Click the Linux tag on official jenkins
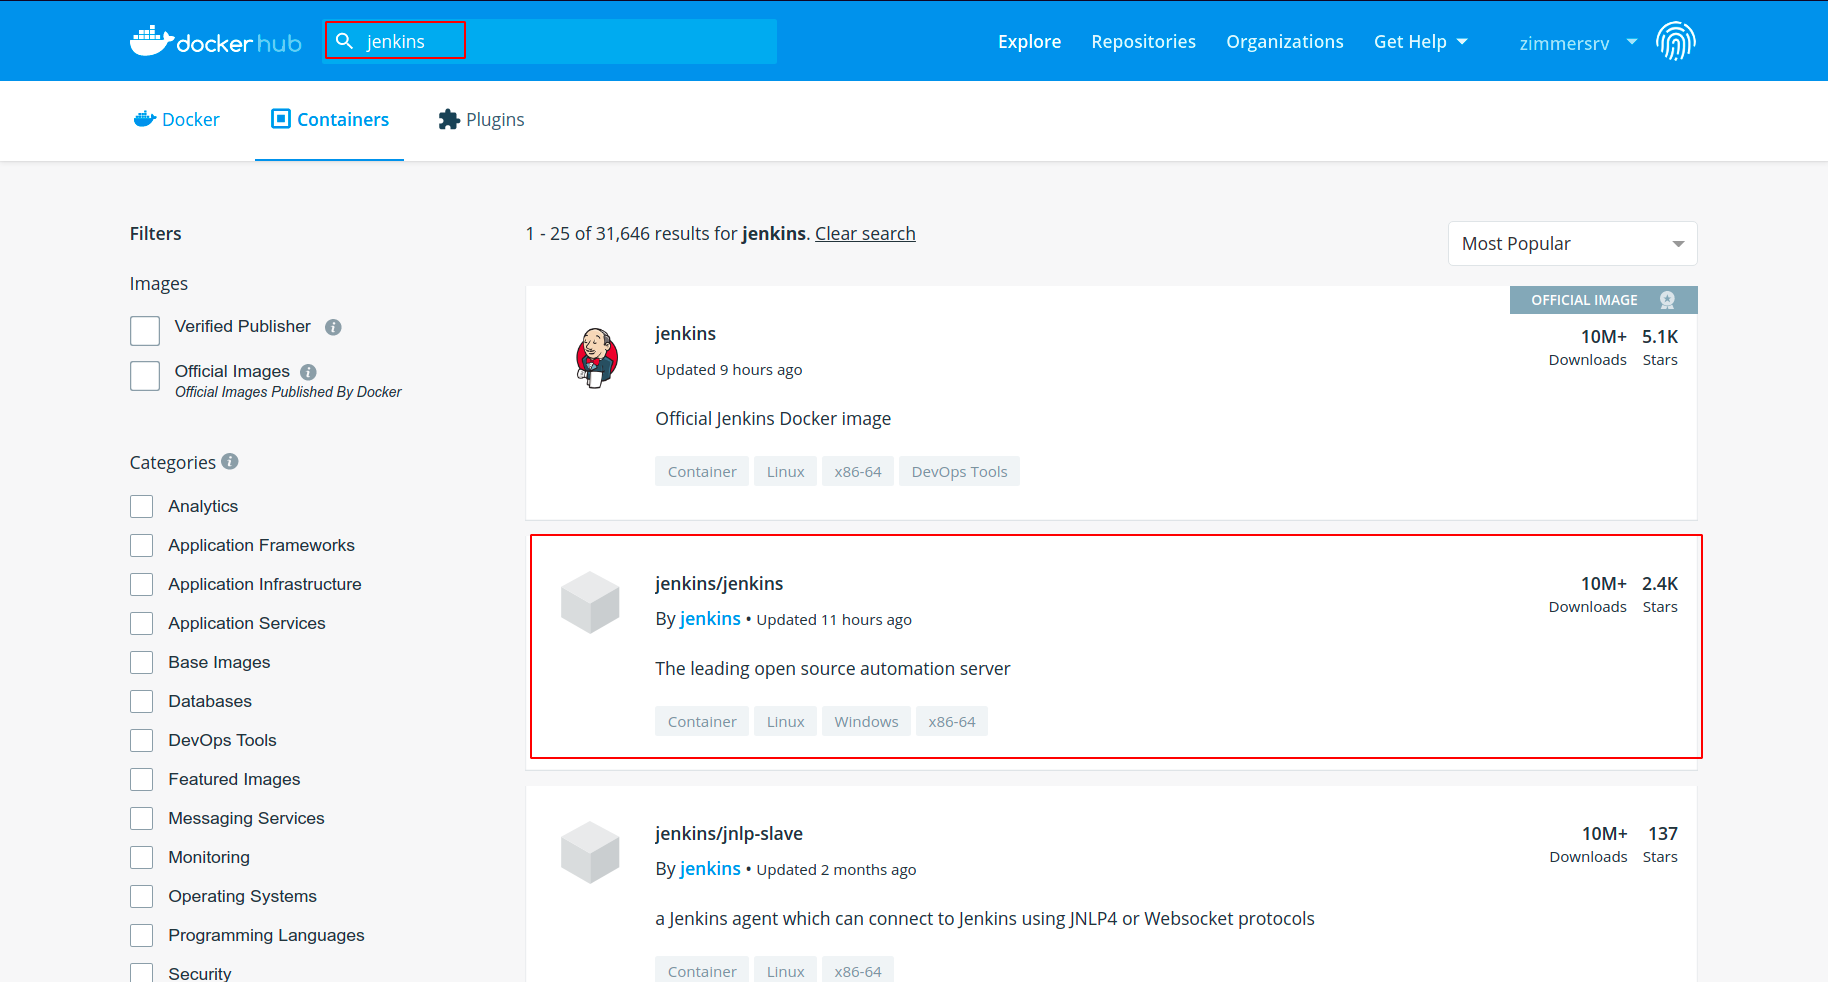The height and width of the screenshot is (982, 1828). [x=785, y=472]
